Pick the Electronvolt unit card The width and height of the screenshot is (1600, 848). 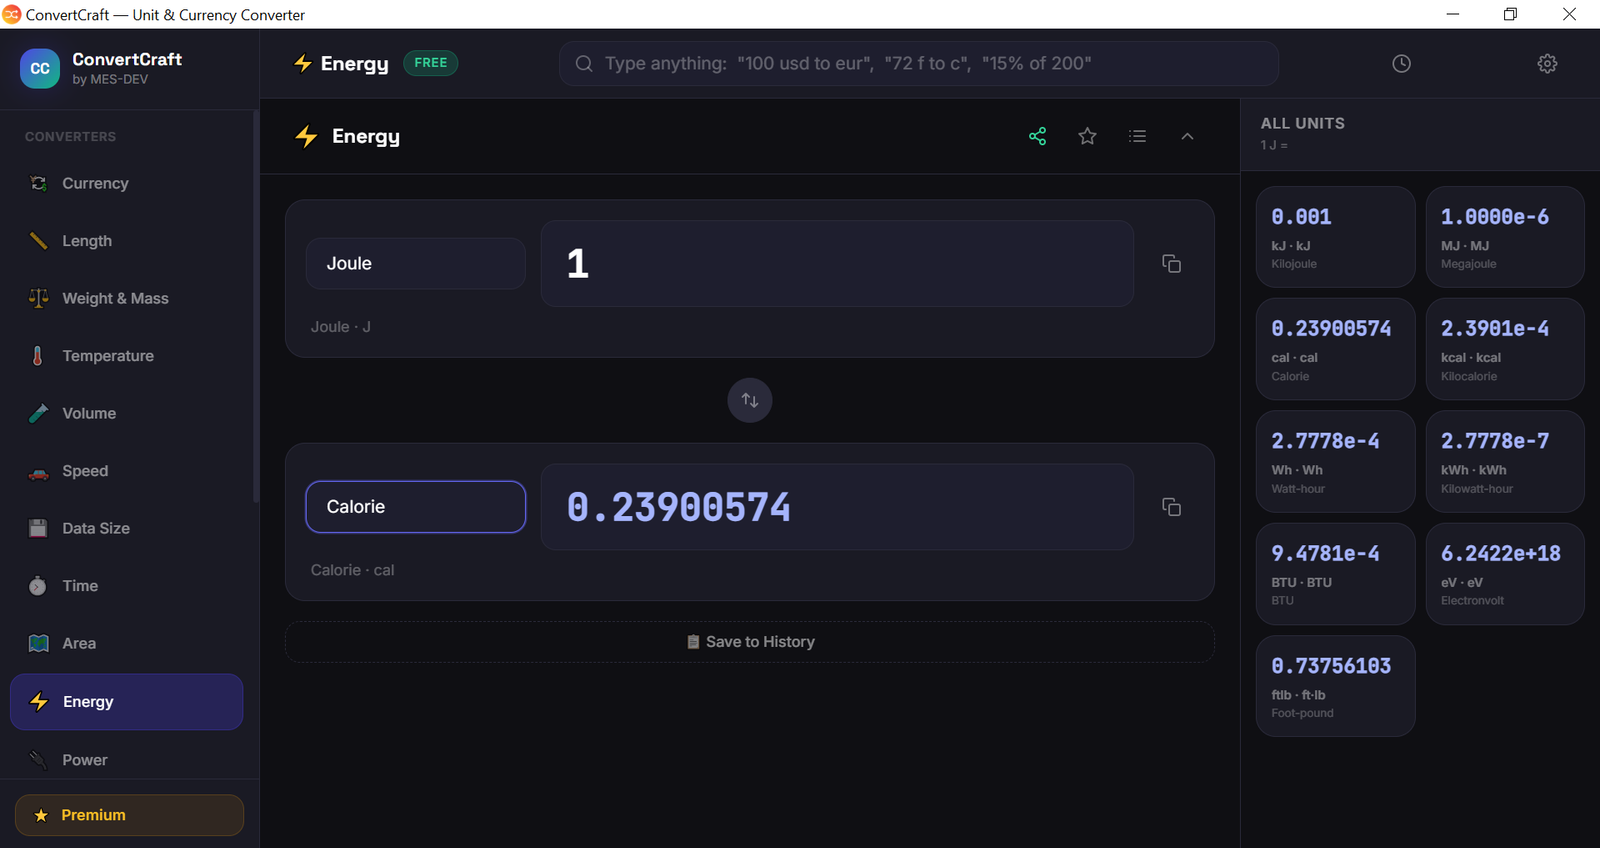pos(1505,574)
